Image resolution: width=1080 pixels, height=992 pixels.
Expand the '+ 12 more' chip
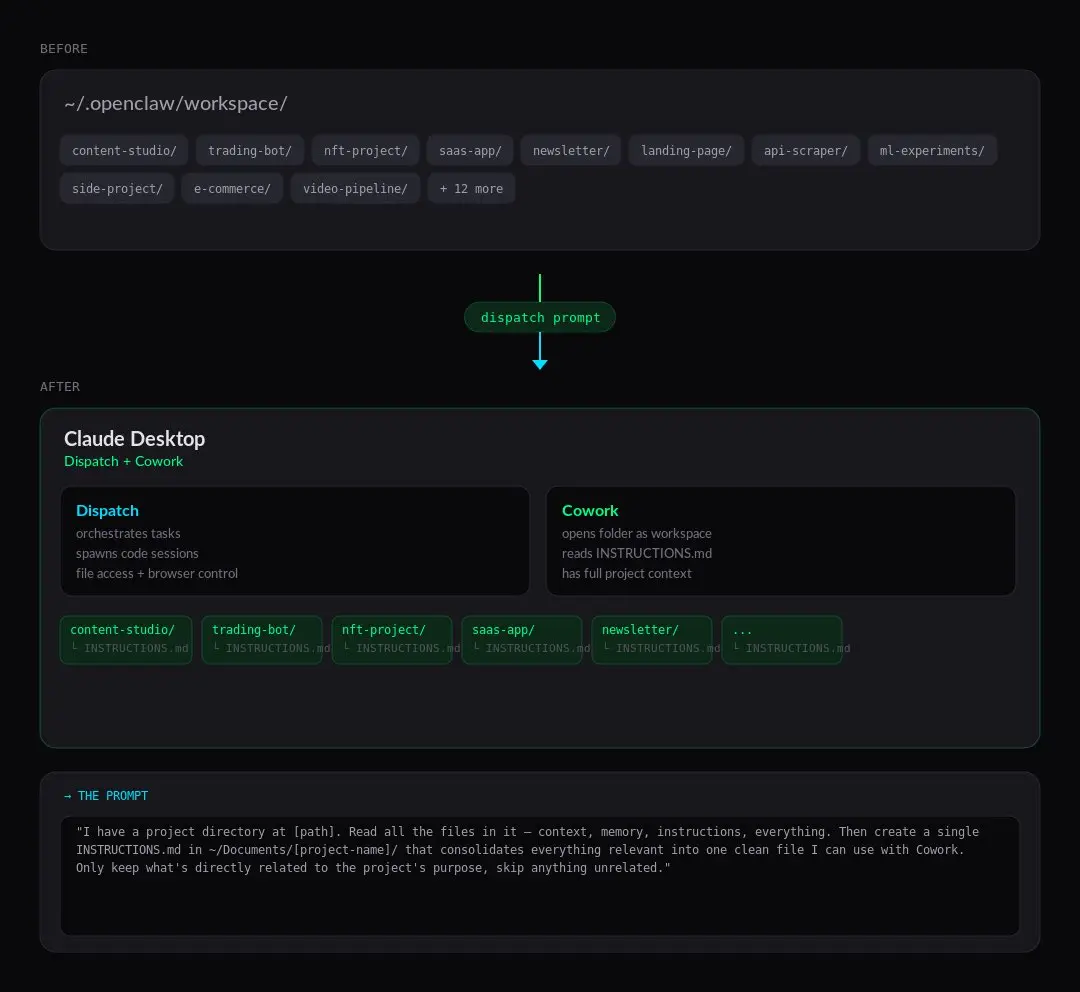click(471, 188)
